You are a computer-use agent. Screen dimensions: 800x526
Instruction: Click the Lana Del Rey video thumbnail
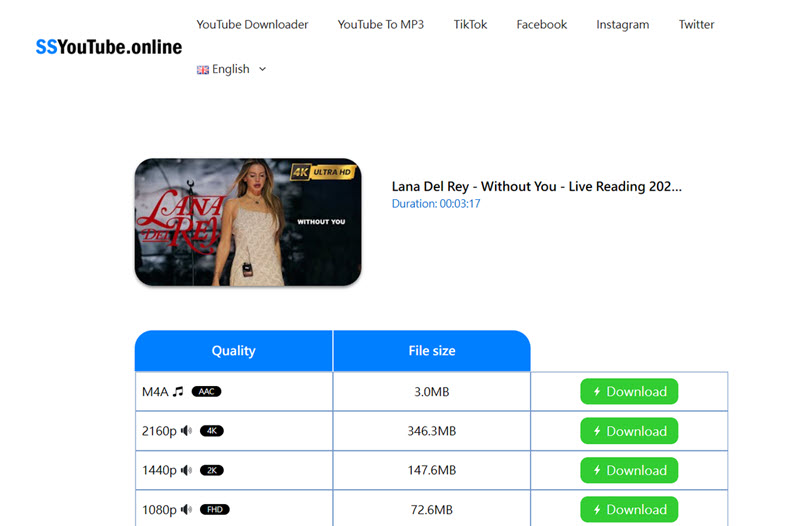[248, 222]
